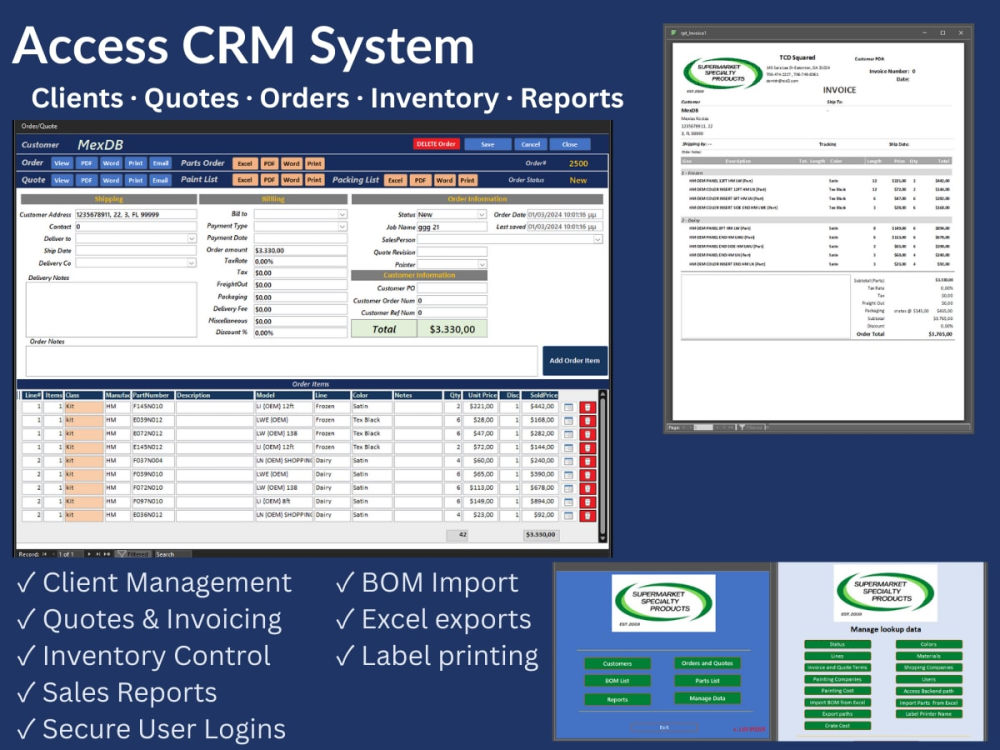Open Orders and Quotes from main menu
Viewport: 1000px width, 750px height.
707,663
